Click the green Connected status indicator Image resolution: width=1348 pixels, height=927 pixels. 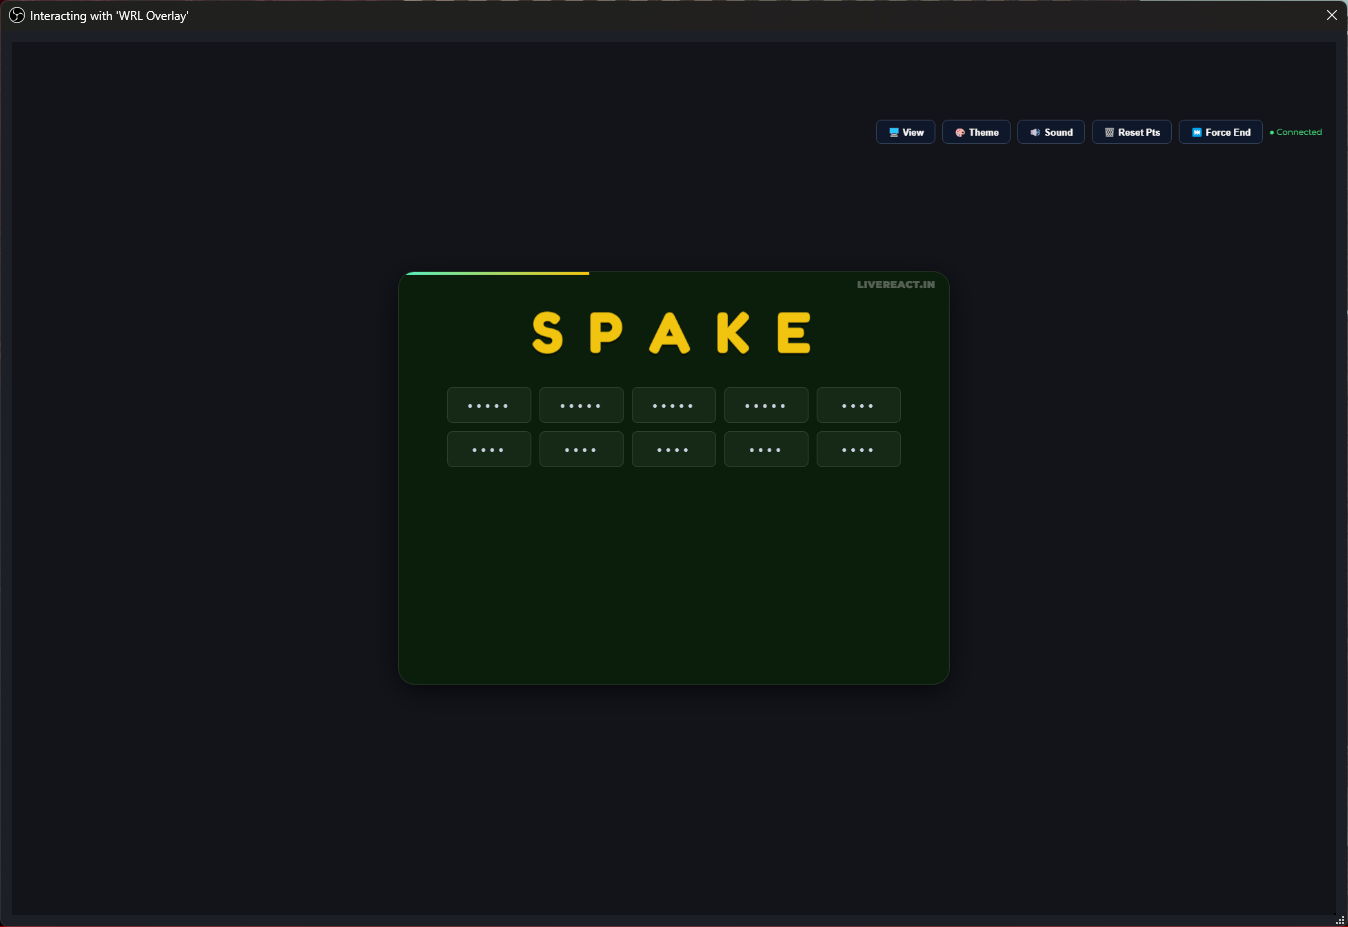click(x=1297, y=132)
